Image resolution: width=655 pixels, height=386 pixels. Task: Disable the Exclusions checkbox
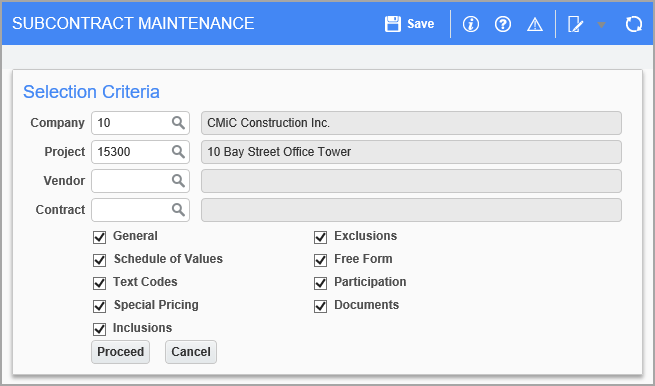pyautogui.click(x=320, y=237)
